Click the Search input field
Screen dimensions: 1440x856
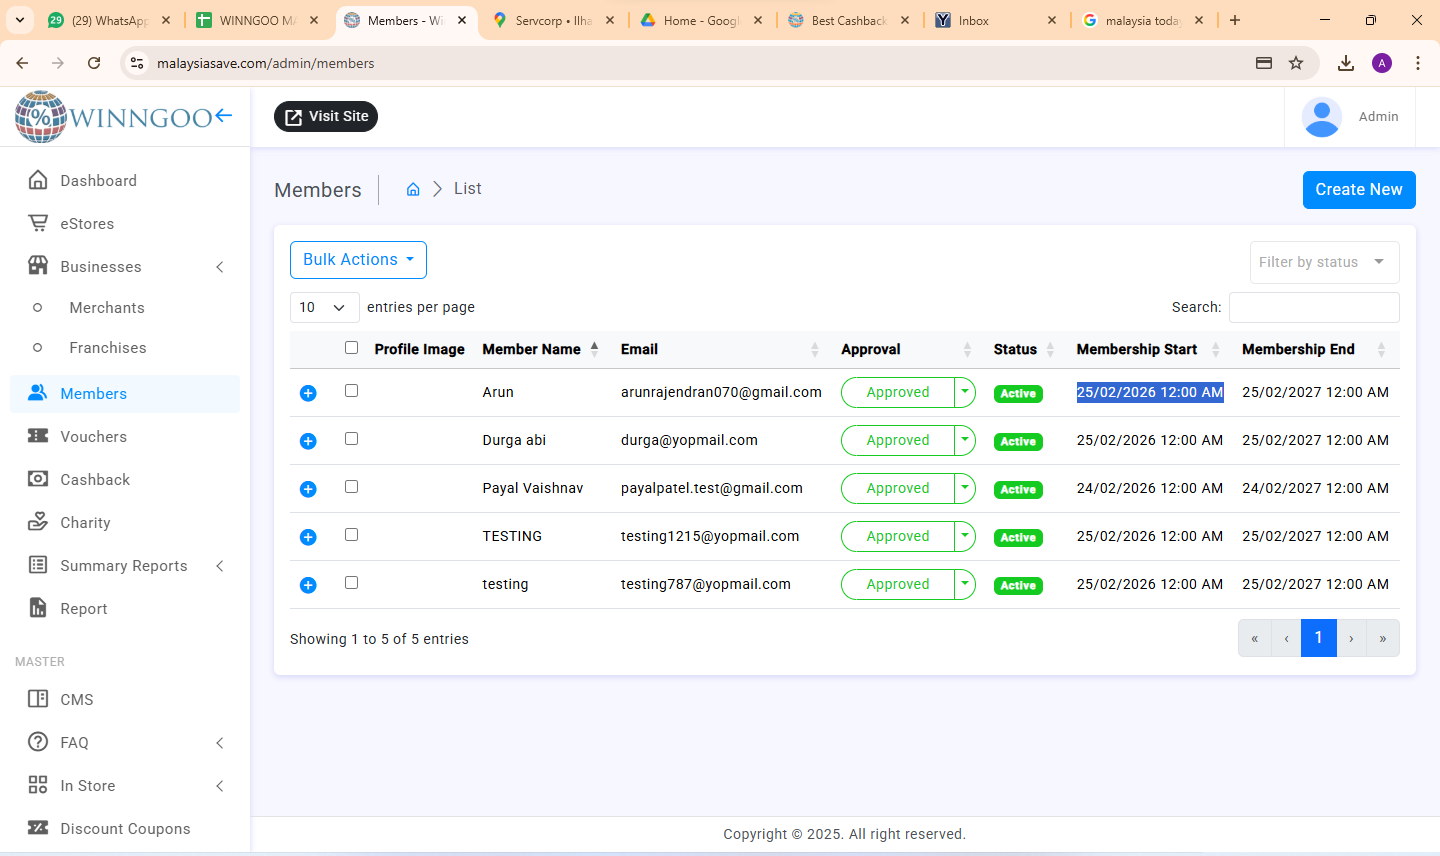tap(1313, 307)
